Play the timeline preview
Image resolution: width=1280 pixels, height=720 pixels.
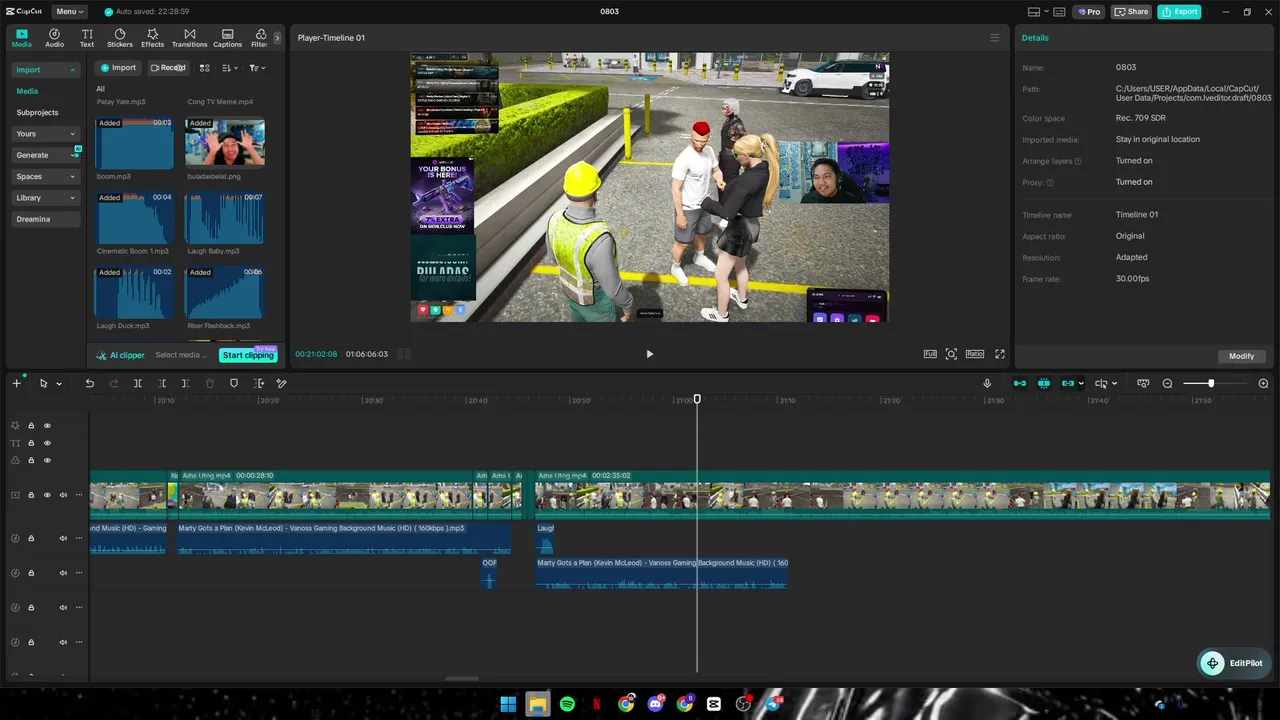(649, 354)
